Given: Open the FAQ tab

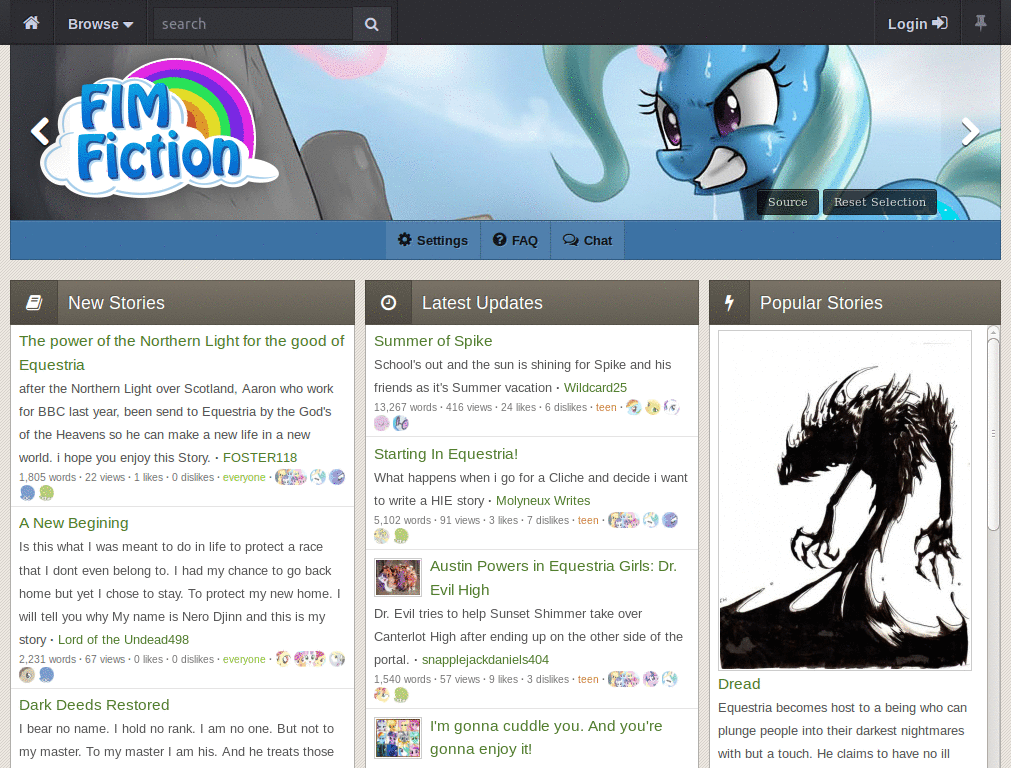Looking at the screenshot, I should pos(515,240).
